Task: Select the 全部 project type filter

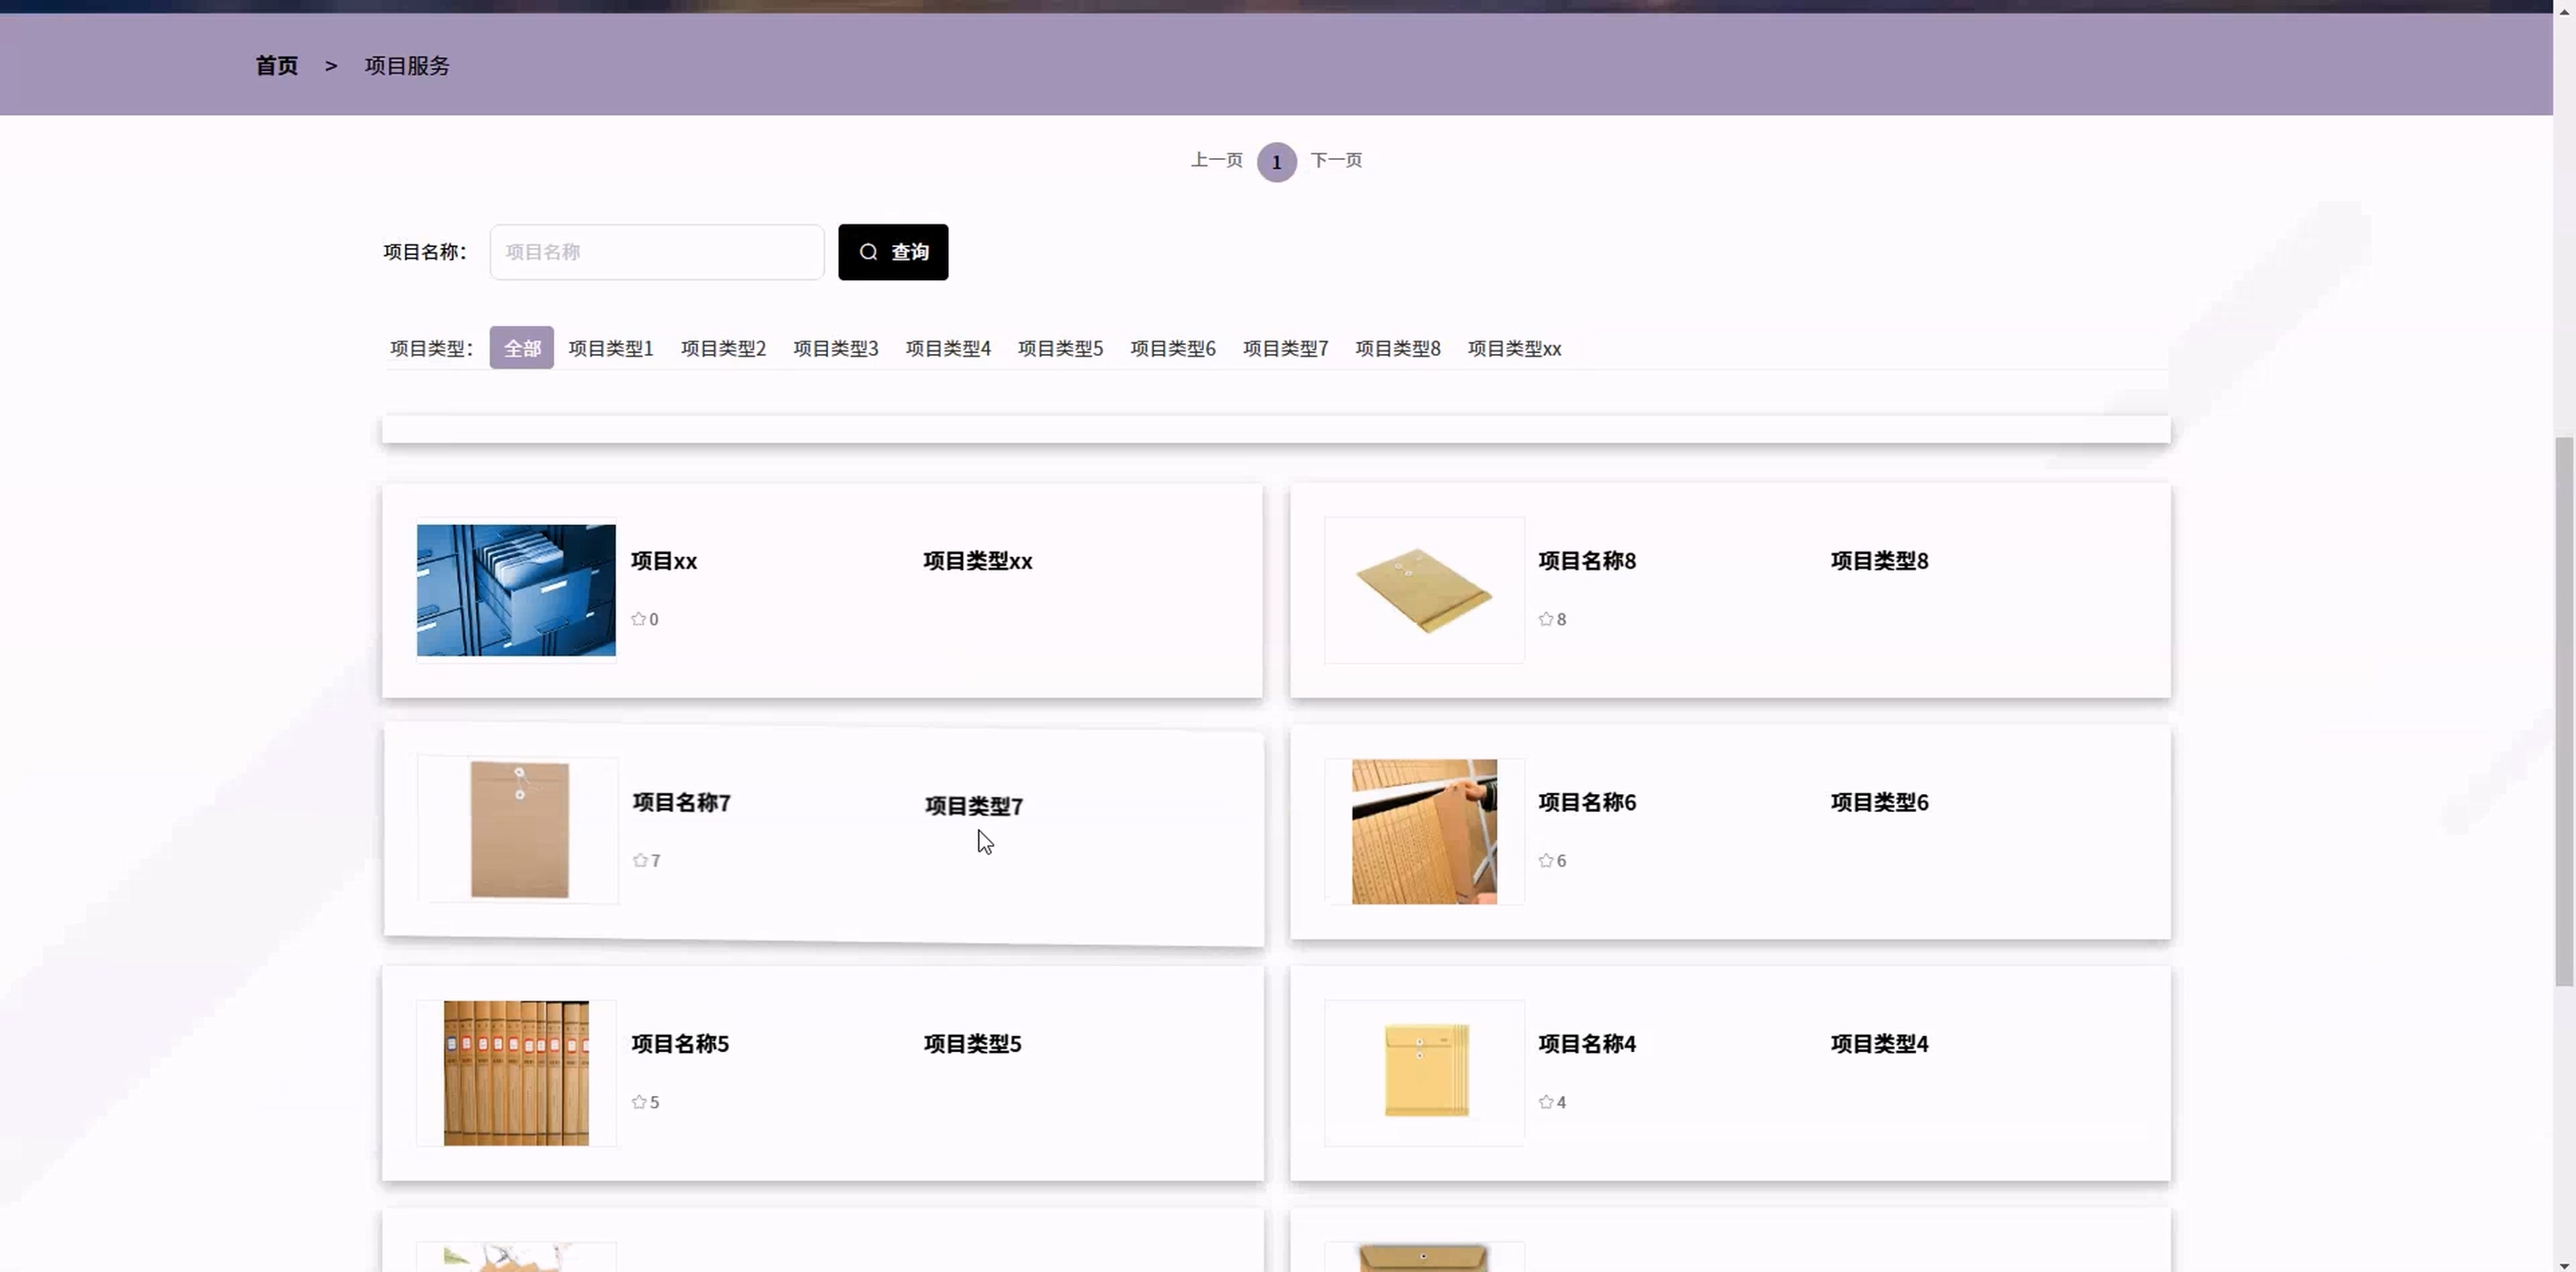Action: point(521,348)
